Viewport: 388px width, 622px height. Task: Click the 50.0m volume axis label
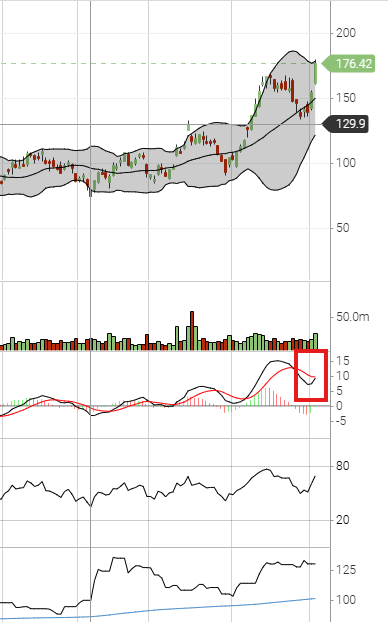coord(353,317)
